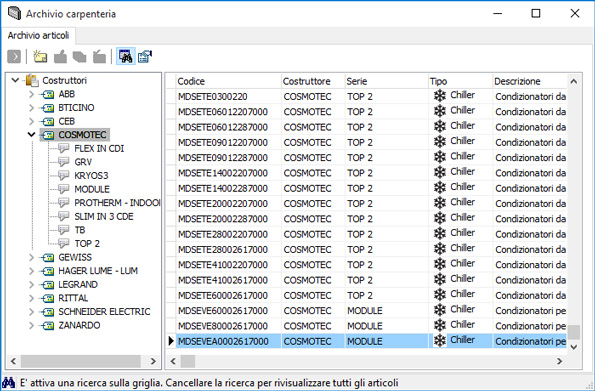Collapse the Costruttori root node

tap(16, 80)
